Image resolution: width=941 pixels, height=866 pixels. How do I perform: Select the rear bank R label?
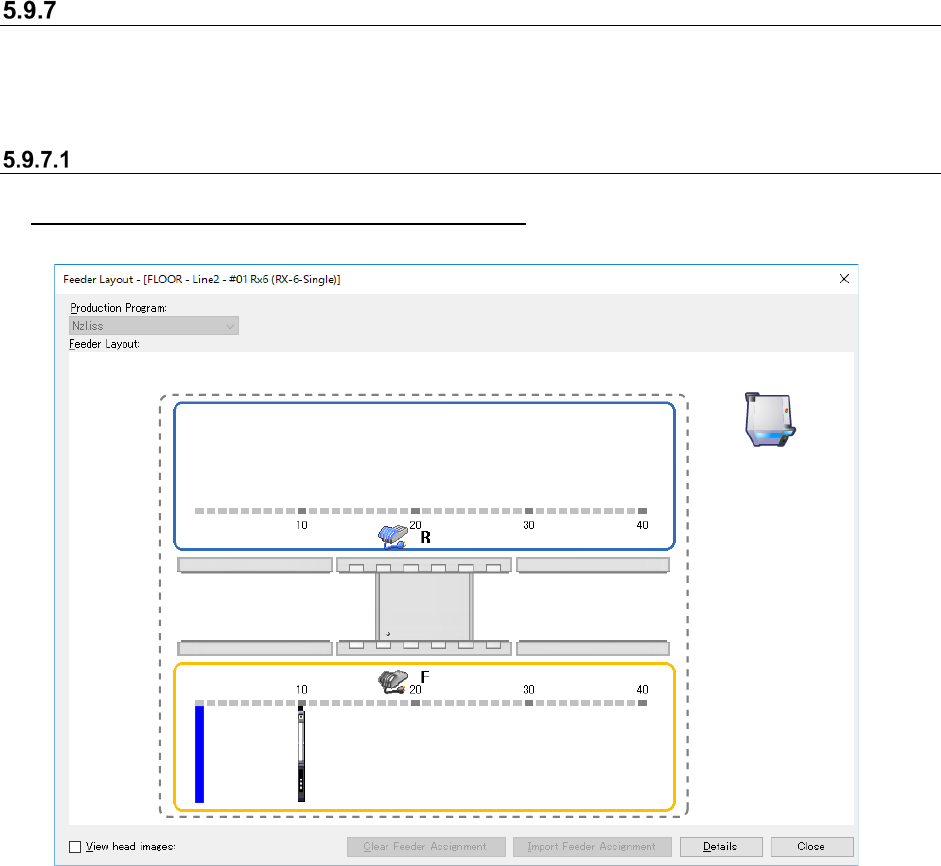coord(425,537)
